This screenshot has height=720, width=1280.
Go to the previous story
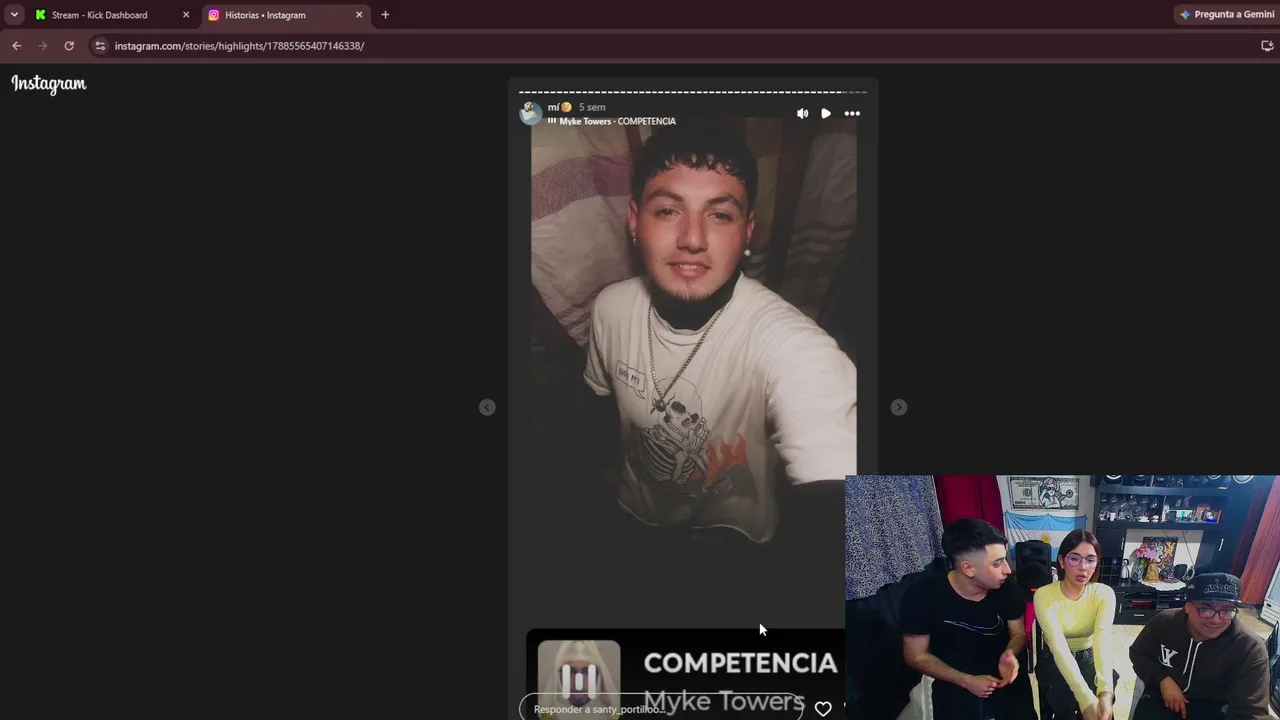(x=487, y=407)
